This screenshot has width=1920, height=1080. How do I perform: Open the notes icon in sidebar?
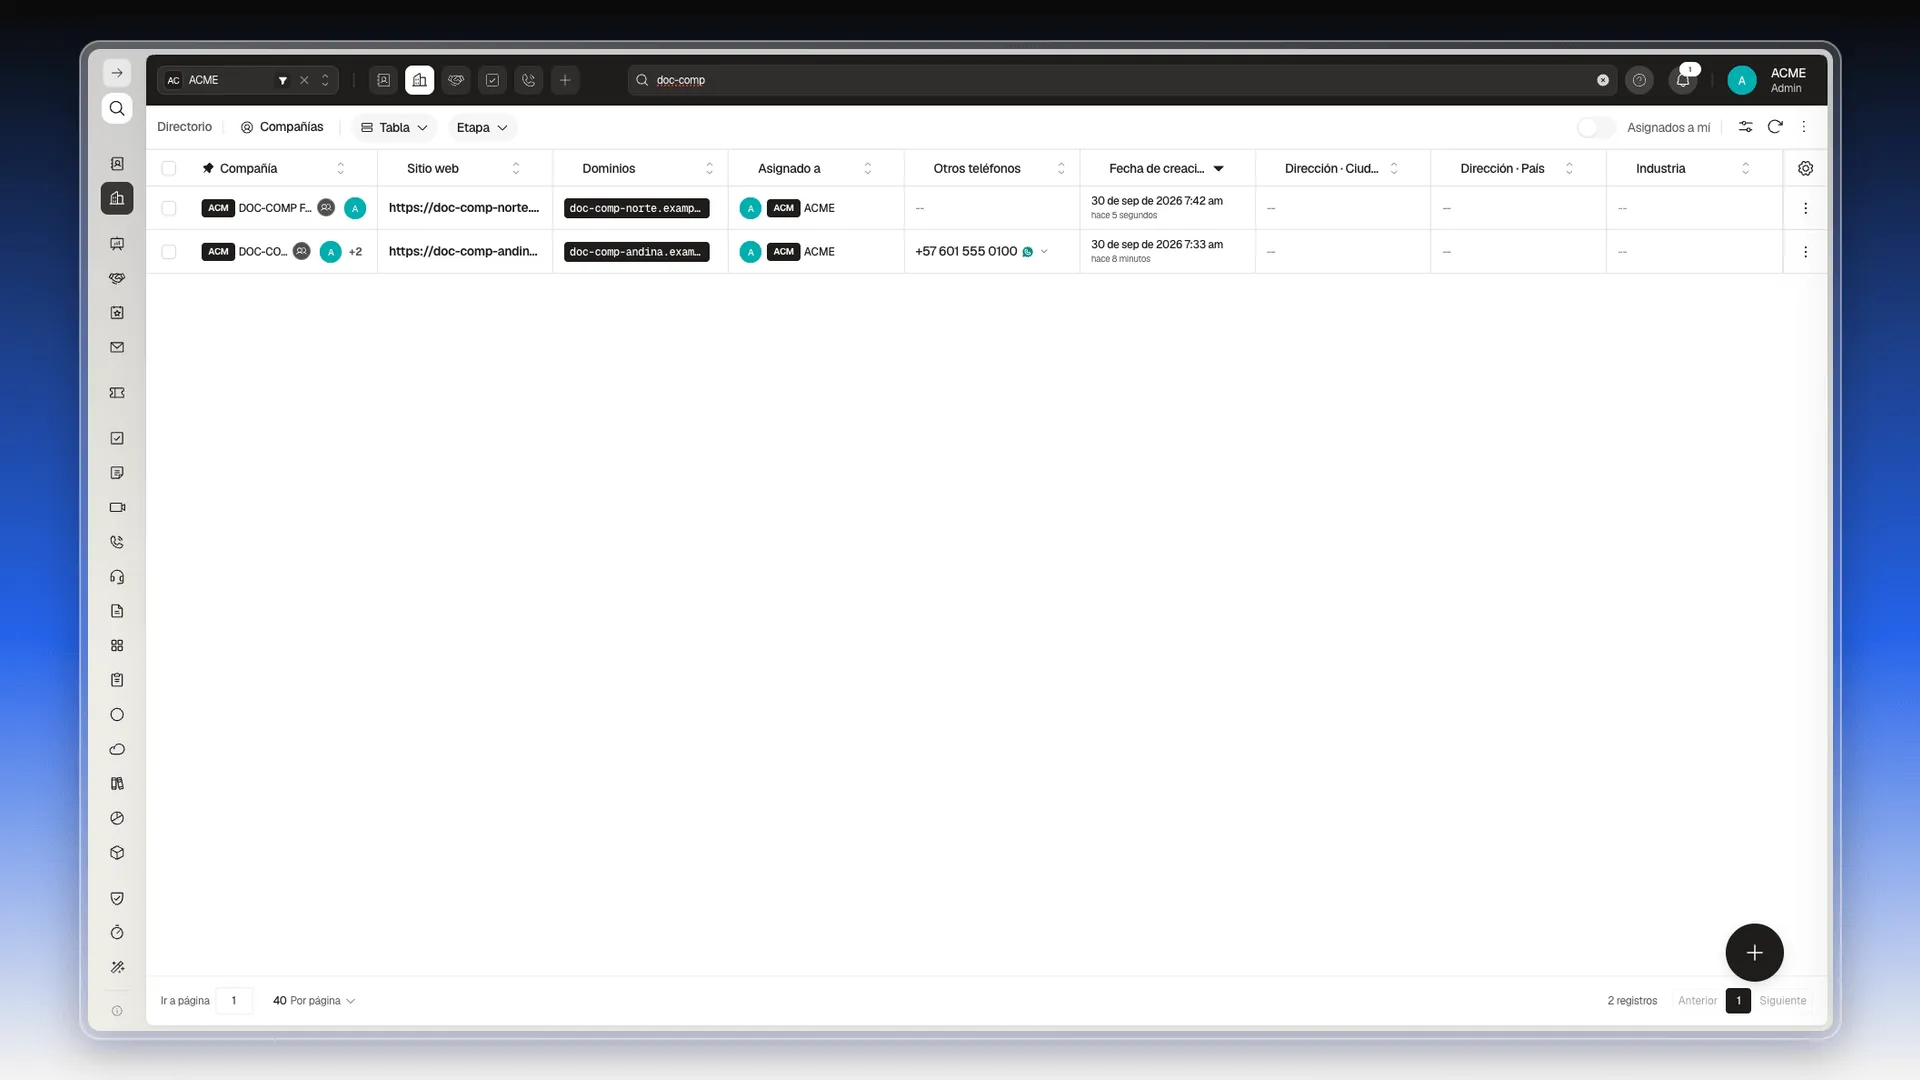117,473
